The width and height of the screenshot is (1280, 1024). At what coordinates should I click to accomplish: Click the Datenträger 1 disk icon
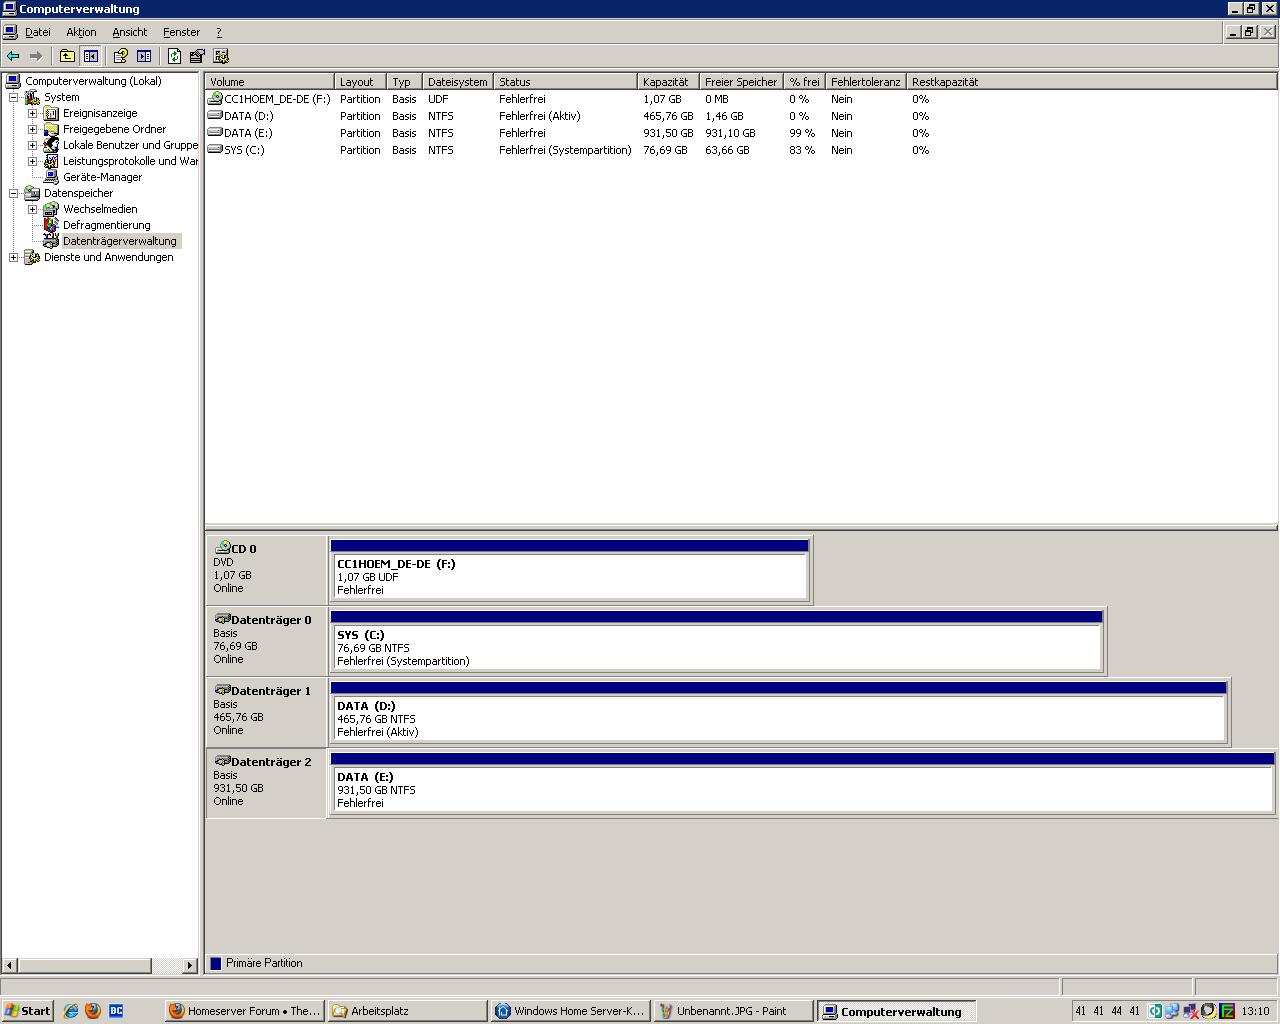[x=222, y=690]
